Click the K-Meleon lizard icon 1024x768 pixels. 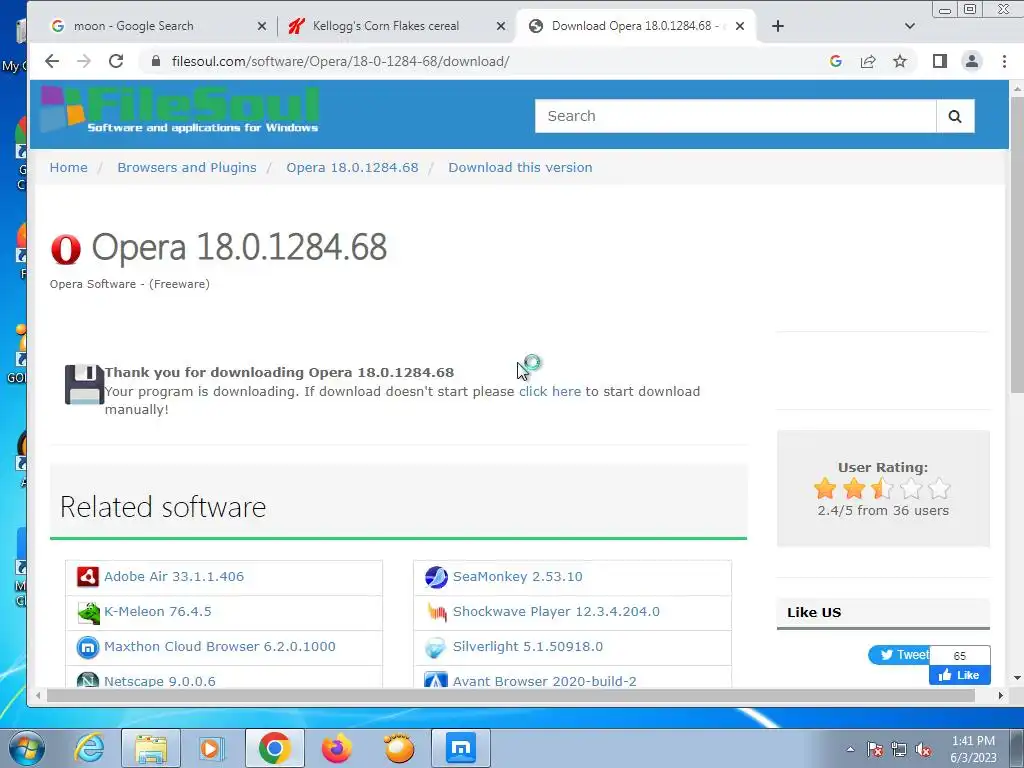point(88,613)
